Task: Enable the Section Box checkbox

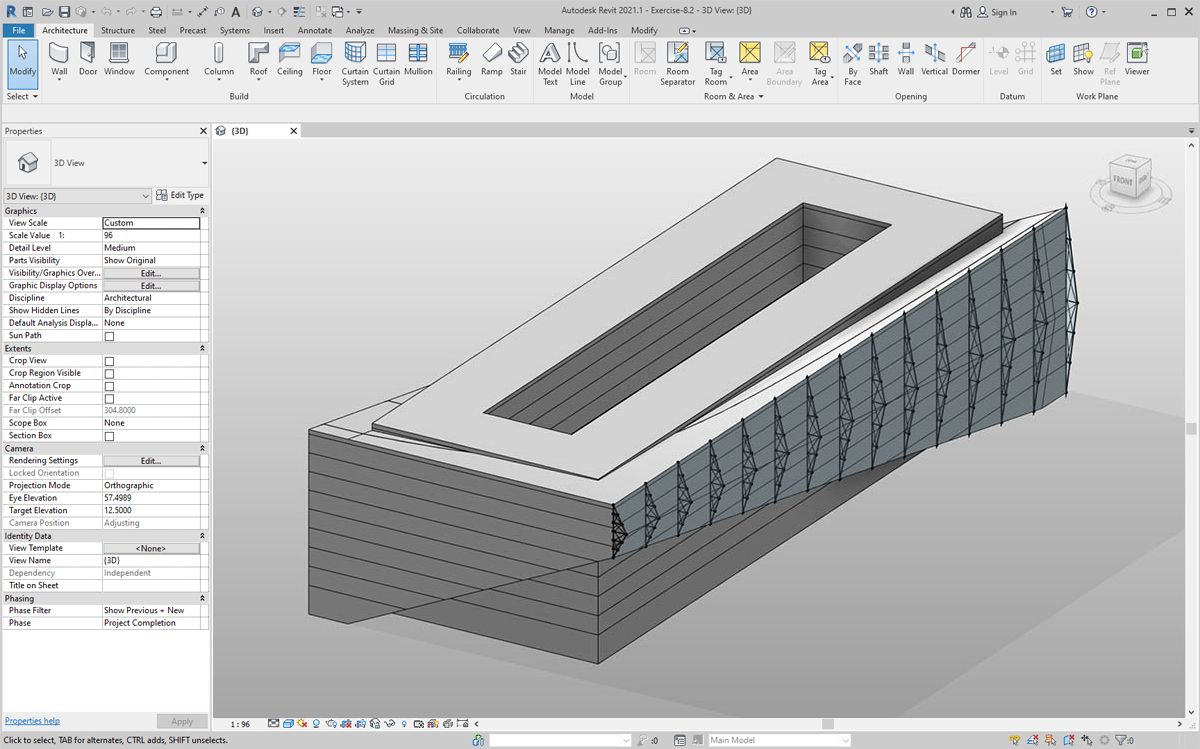Action: [110, 436]
